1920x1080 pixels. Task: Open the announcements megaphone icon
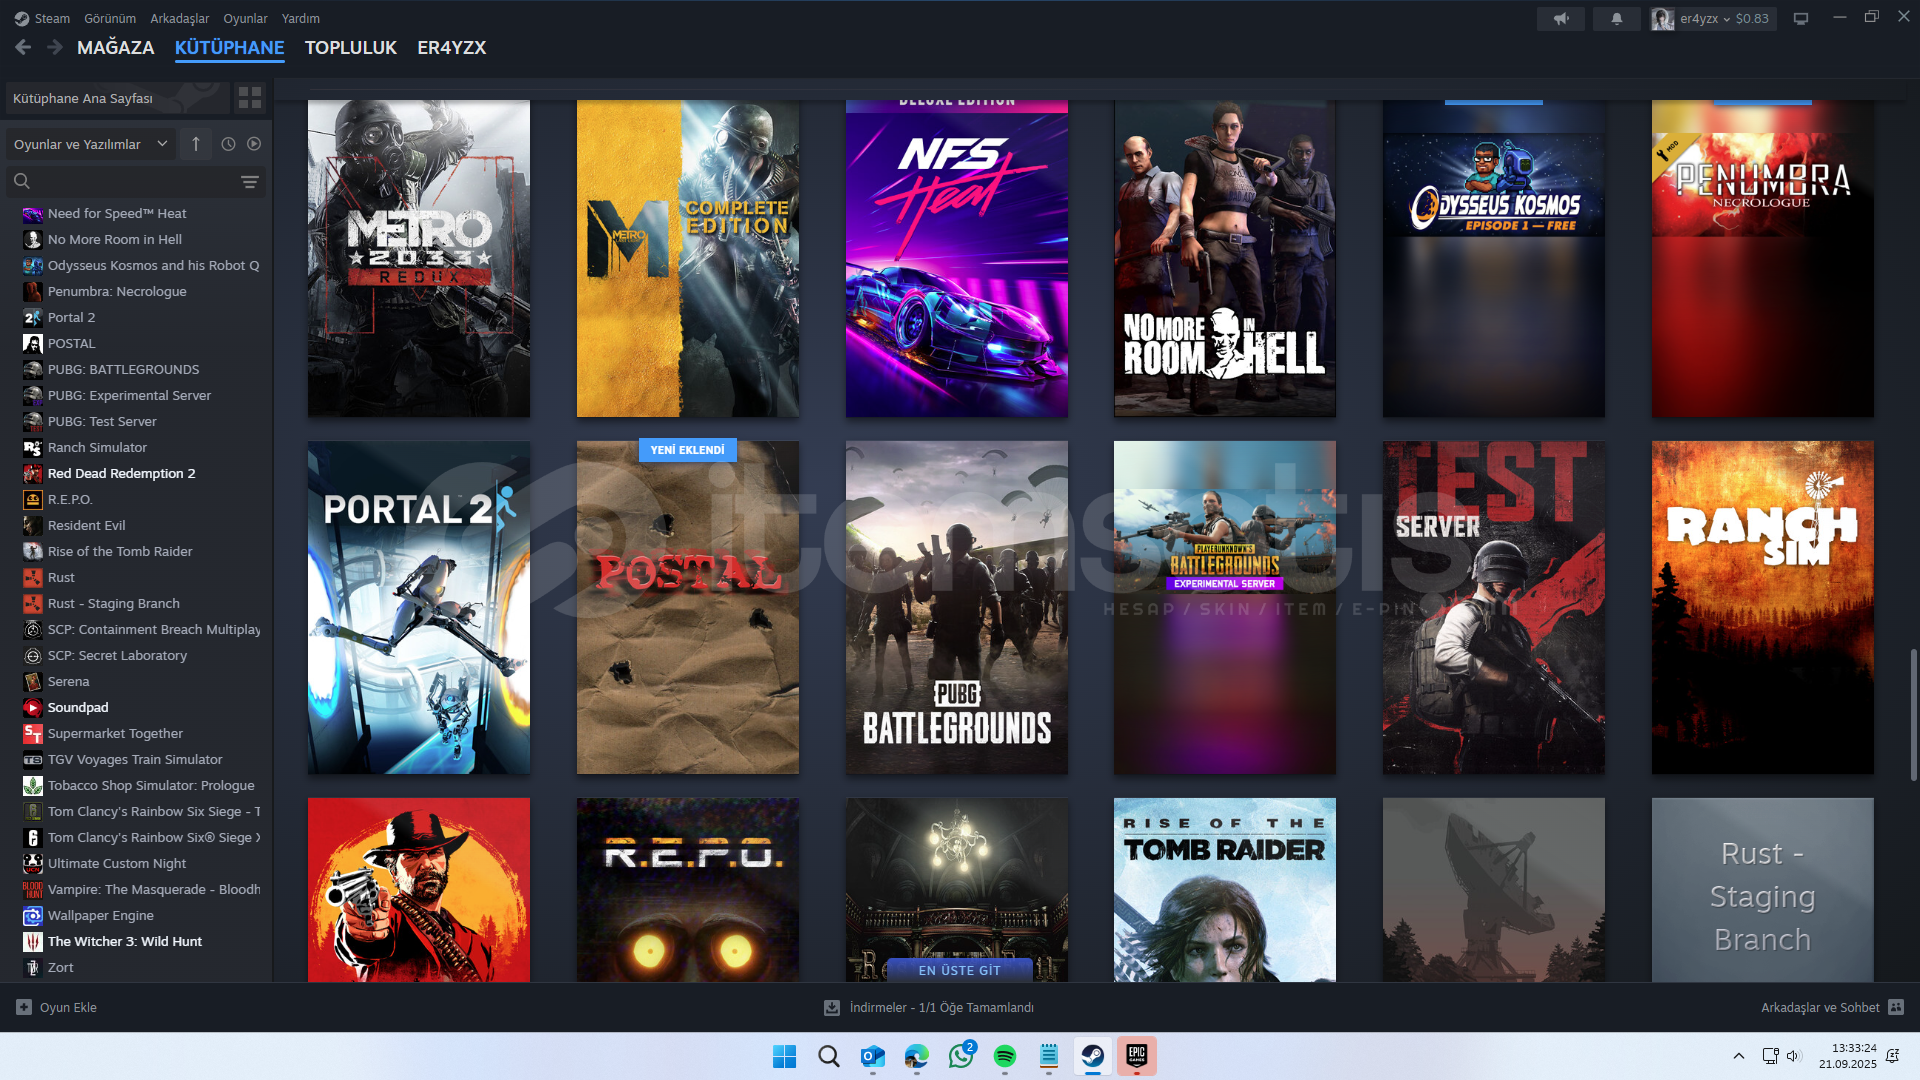(1561, 18)
